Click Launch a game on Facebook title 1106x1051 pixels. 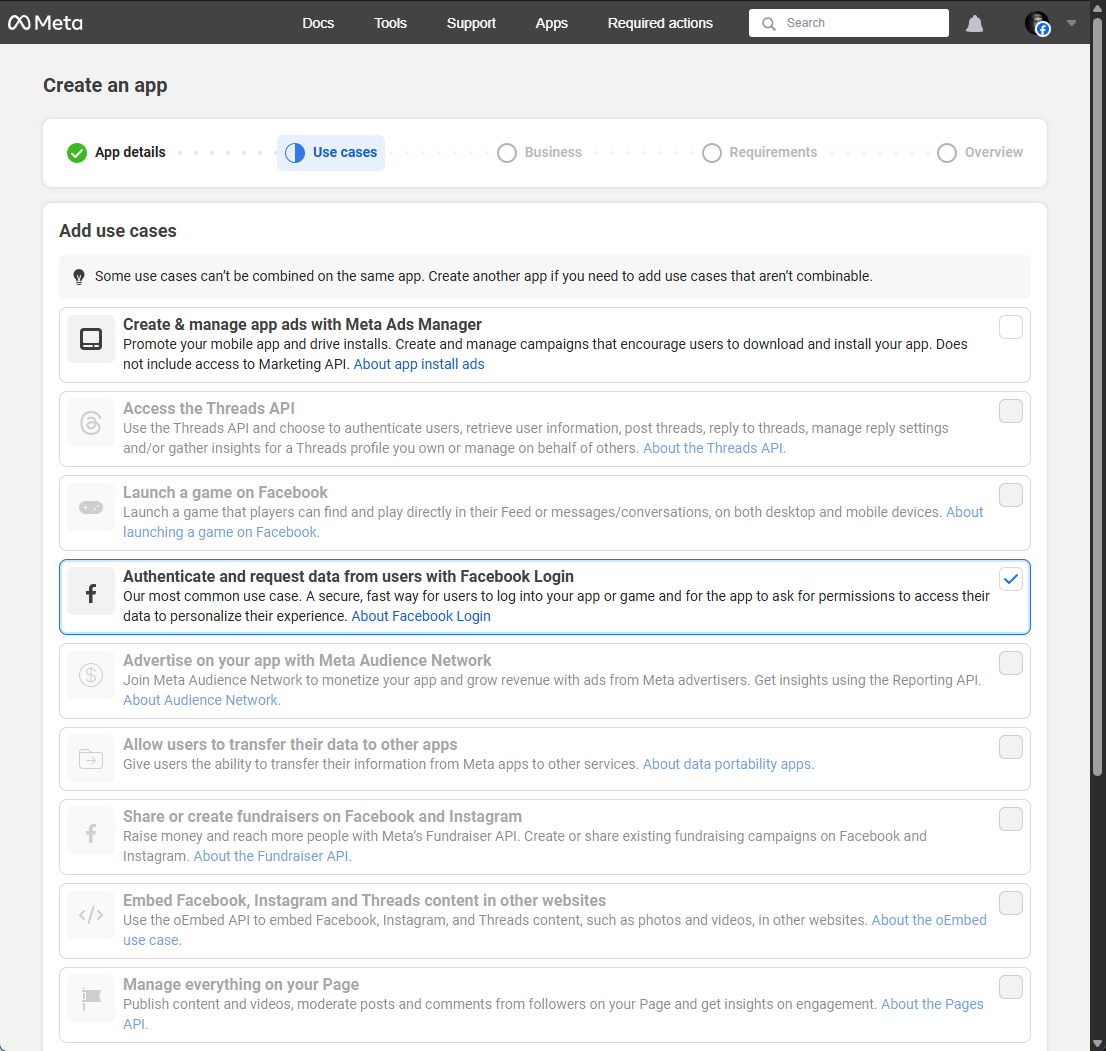point(225,492)
